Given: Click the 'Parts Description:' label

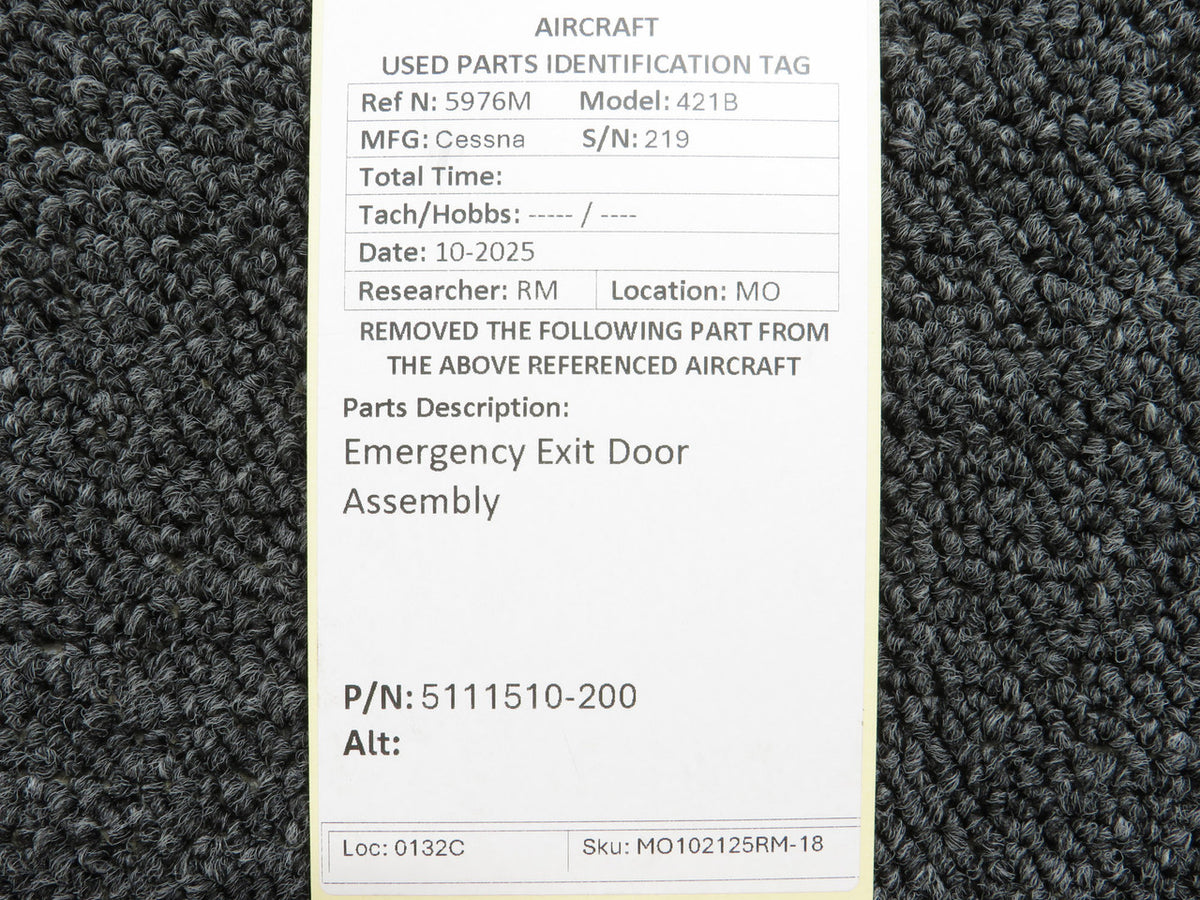Looking at the screenshot, I should tap(456, 408).
